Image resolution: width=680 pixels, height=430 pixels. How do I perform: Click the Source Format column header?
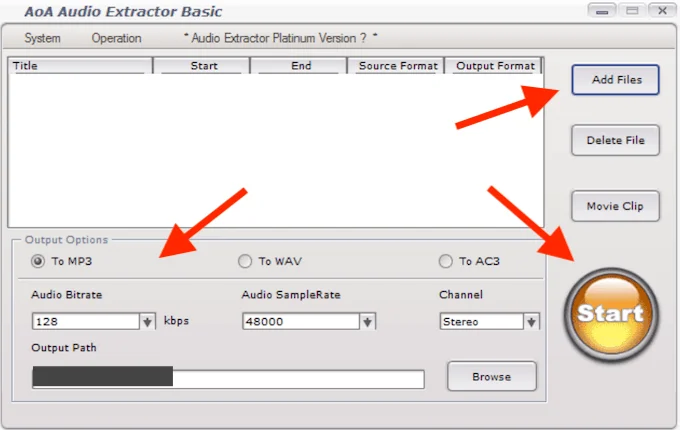(396, 66)
